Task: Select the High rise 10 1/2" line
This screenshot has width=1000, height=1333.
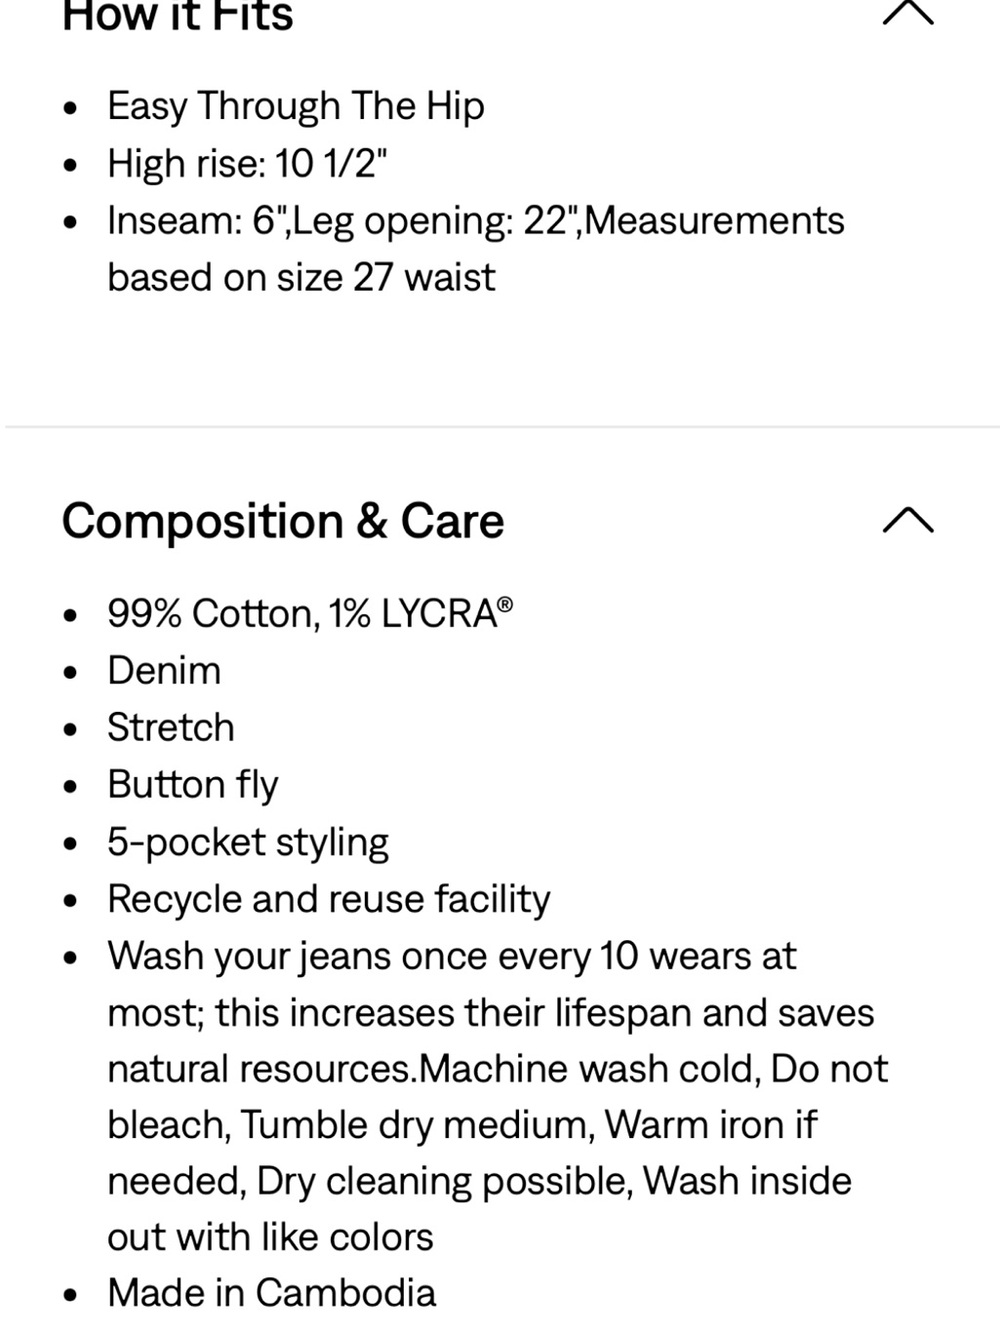Action: click(x=247, y=163)
